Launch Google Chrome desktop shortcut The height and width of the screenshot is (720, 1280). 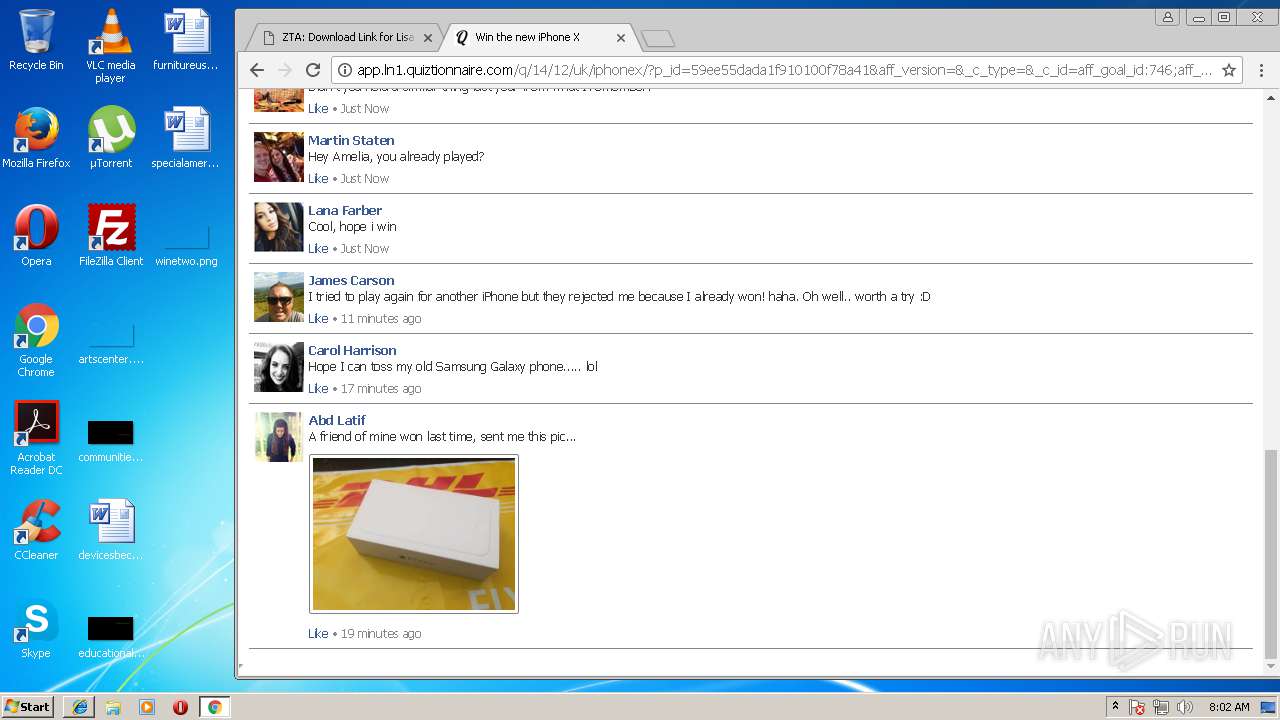pos(36,340)
